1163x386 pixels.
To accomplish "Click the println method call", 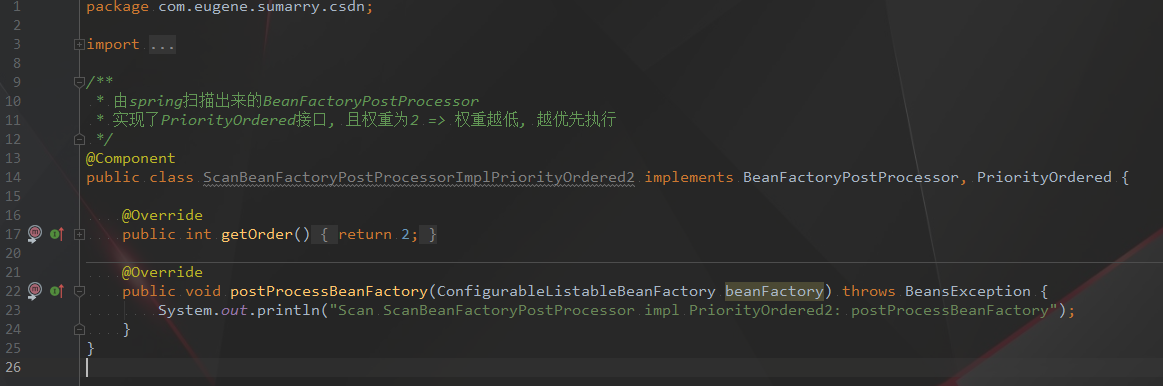I will pyautogui.click(x=288, y=310).
